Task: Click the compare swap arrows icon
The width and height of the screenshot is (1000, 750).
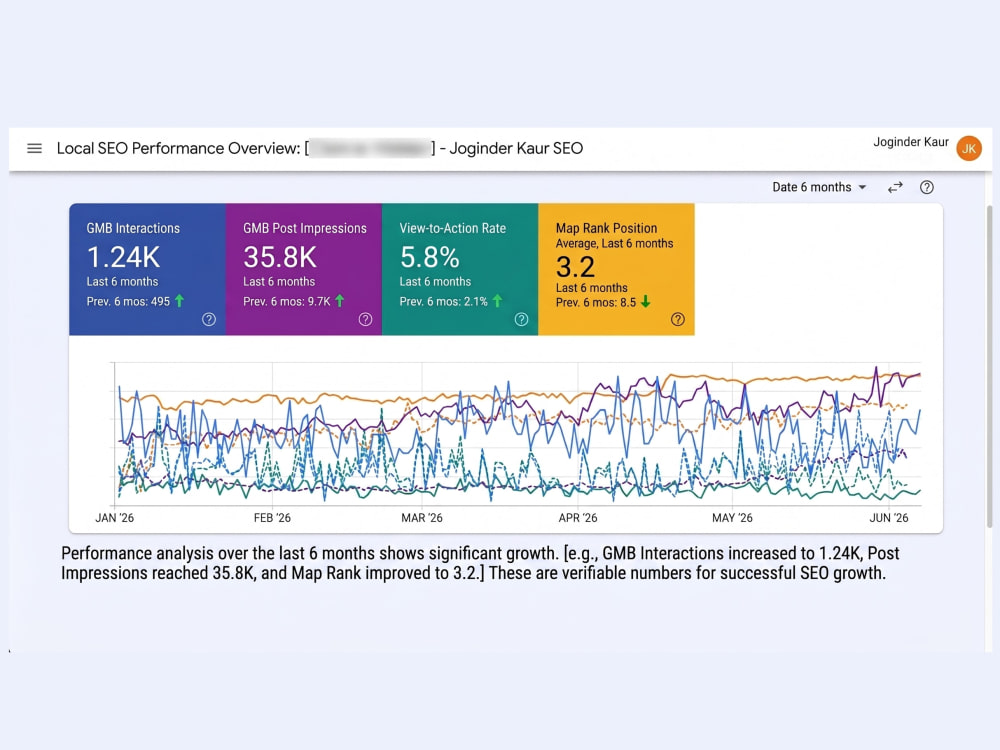Action: pyautogui.click(x=895, y=187)
